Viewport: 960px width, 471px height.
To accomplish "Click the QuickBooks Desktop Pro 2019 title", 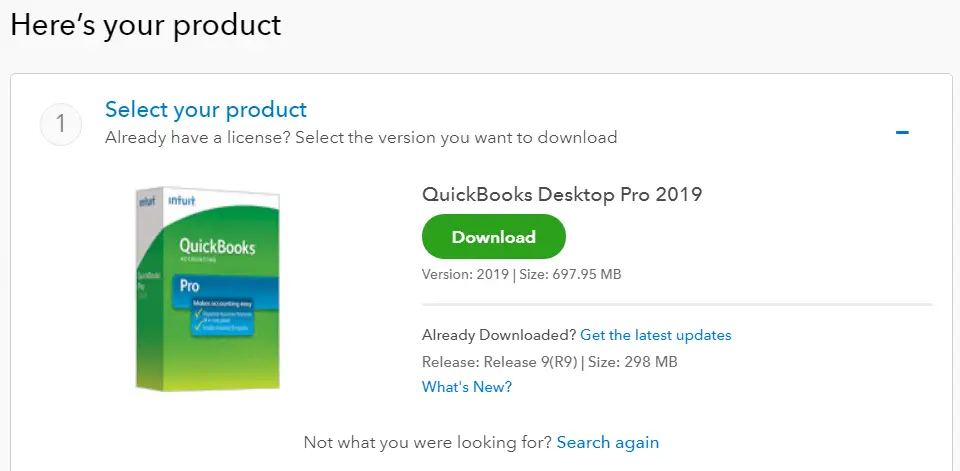I will [x=562, y=194].
